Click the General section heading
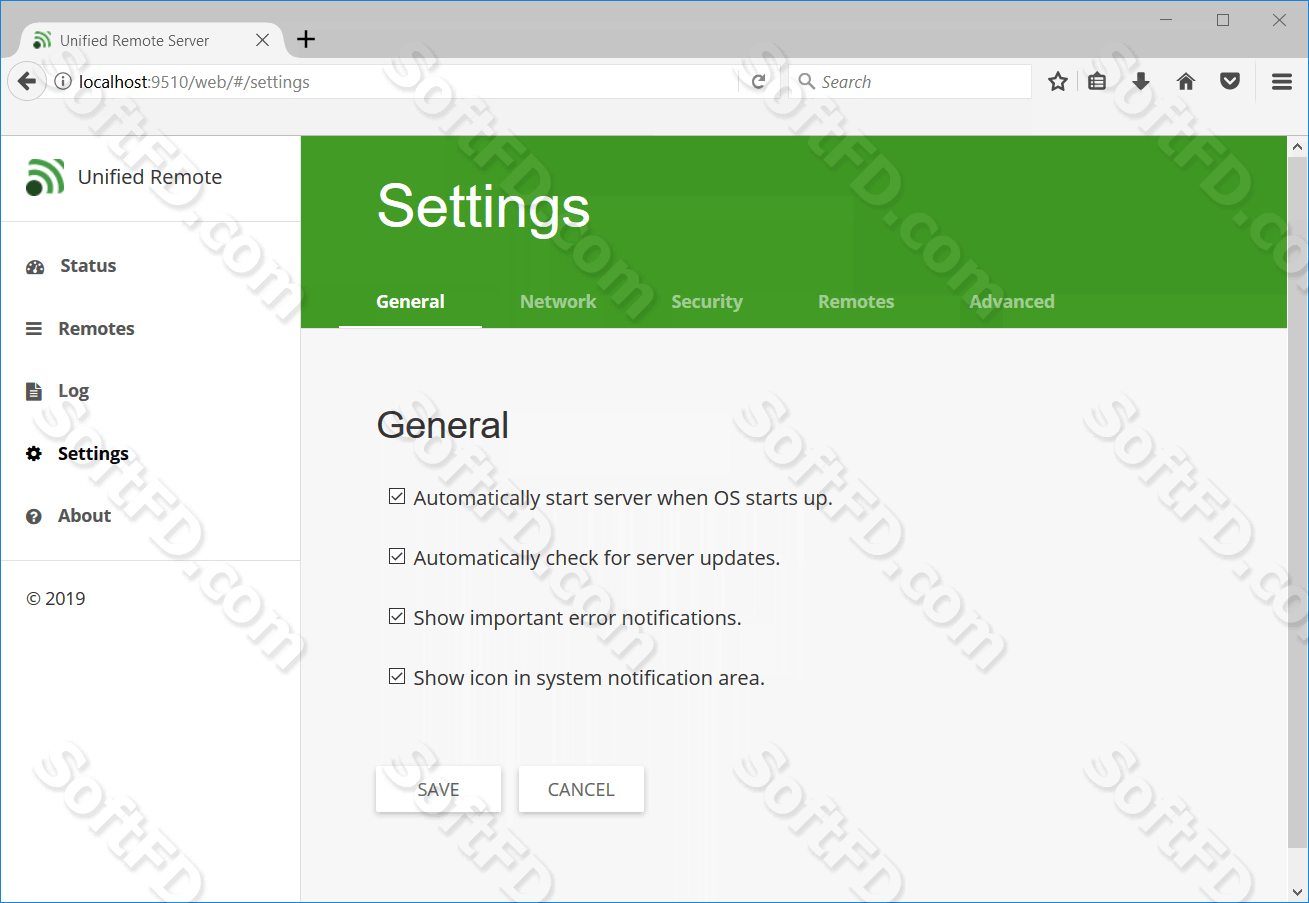Viewport: 1309px width, 903px height. point(443,425)
